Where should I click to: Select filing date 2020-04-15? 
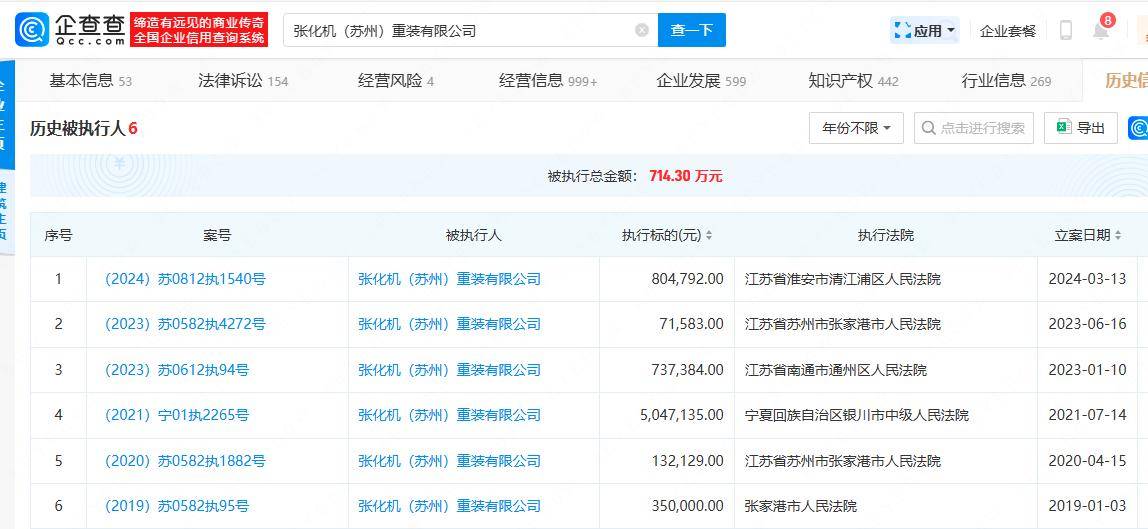(x=1087, y=461)
